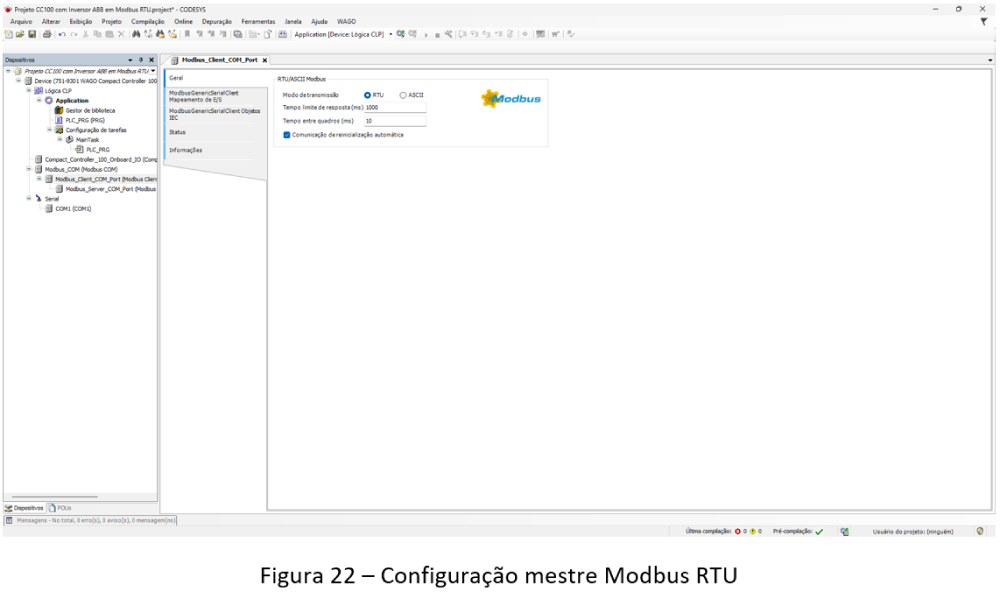Click the Print toolbar icon
Viewport: 1000px width, 603px height.
46,34
